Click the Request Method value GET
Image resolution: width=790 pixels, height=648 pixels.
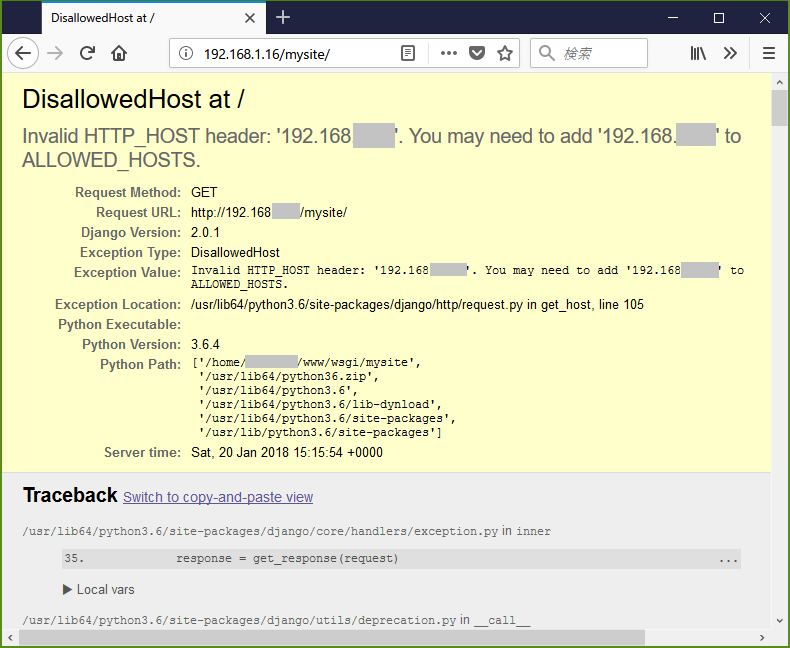click(204, 192)
